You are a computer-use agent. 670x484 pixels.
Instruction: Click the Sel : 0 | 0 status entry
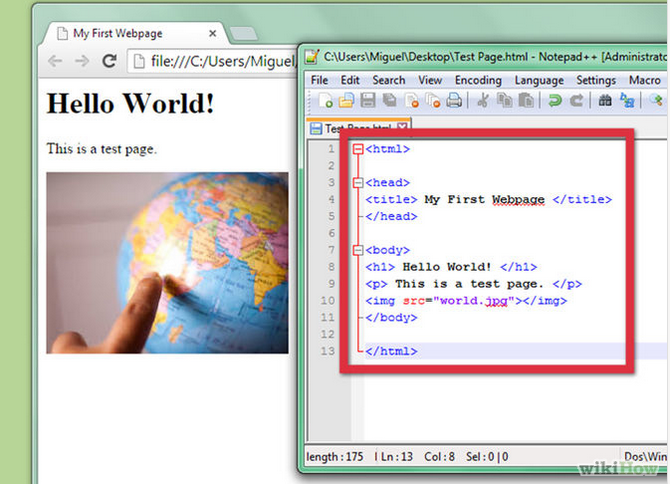coord(487,457)
